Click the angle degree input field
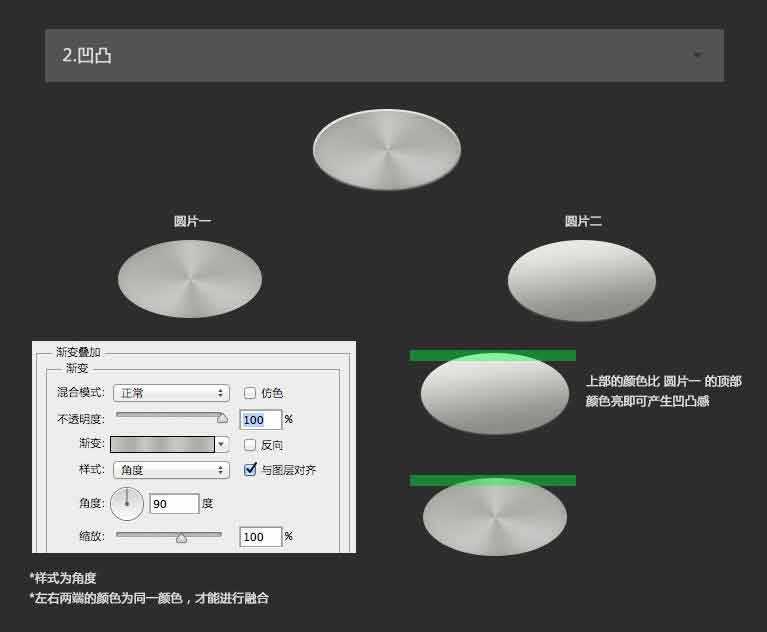This screenshot has height=632, width=767. point(173,504)
